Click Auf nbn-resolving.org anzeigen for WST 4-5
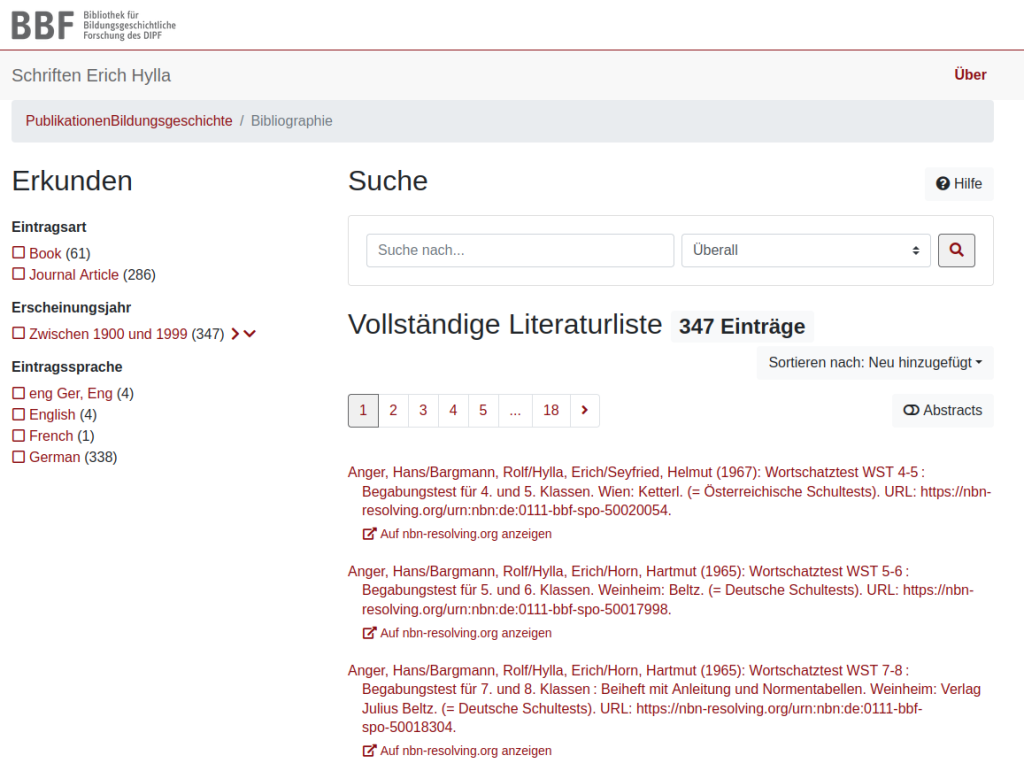Viewport: 1024px width, 771px height. 466,533
